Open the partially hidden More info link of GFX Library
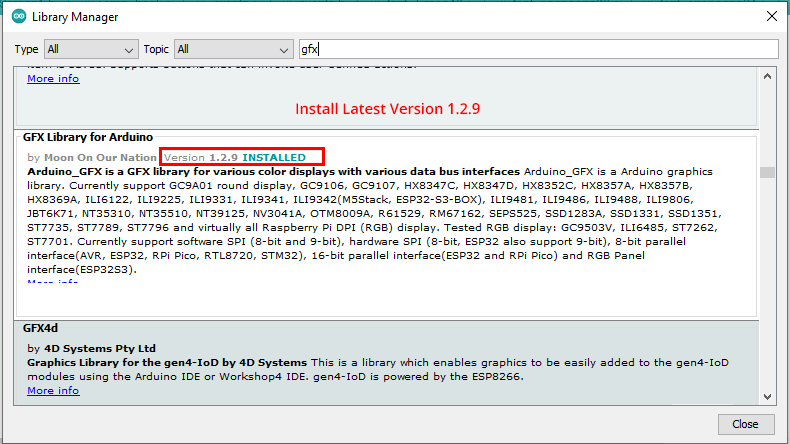790x444 pixels. pos(53,283)
